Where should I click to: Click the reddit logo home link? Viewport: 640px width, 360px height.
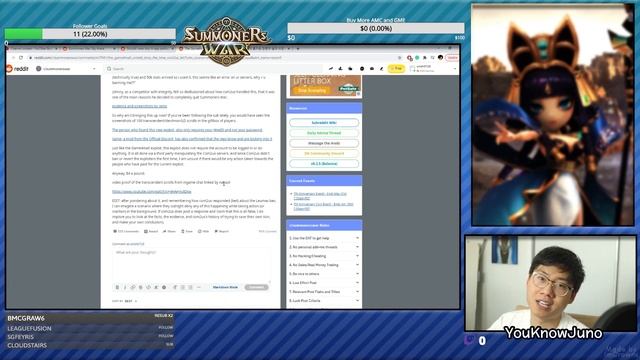tap(18, 69)
